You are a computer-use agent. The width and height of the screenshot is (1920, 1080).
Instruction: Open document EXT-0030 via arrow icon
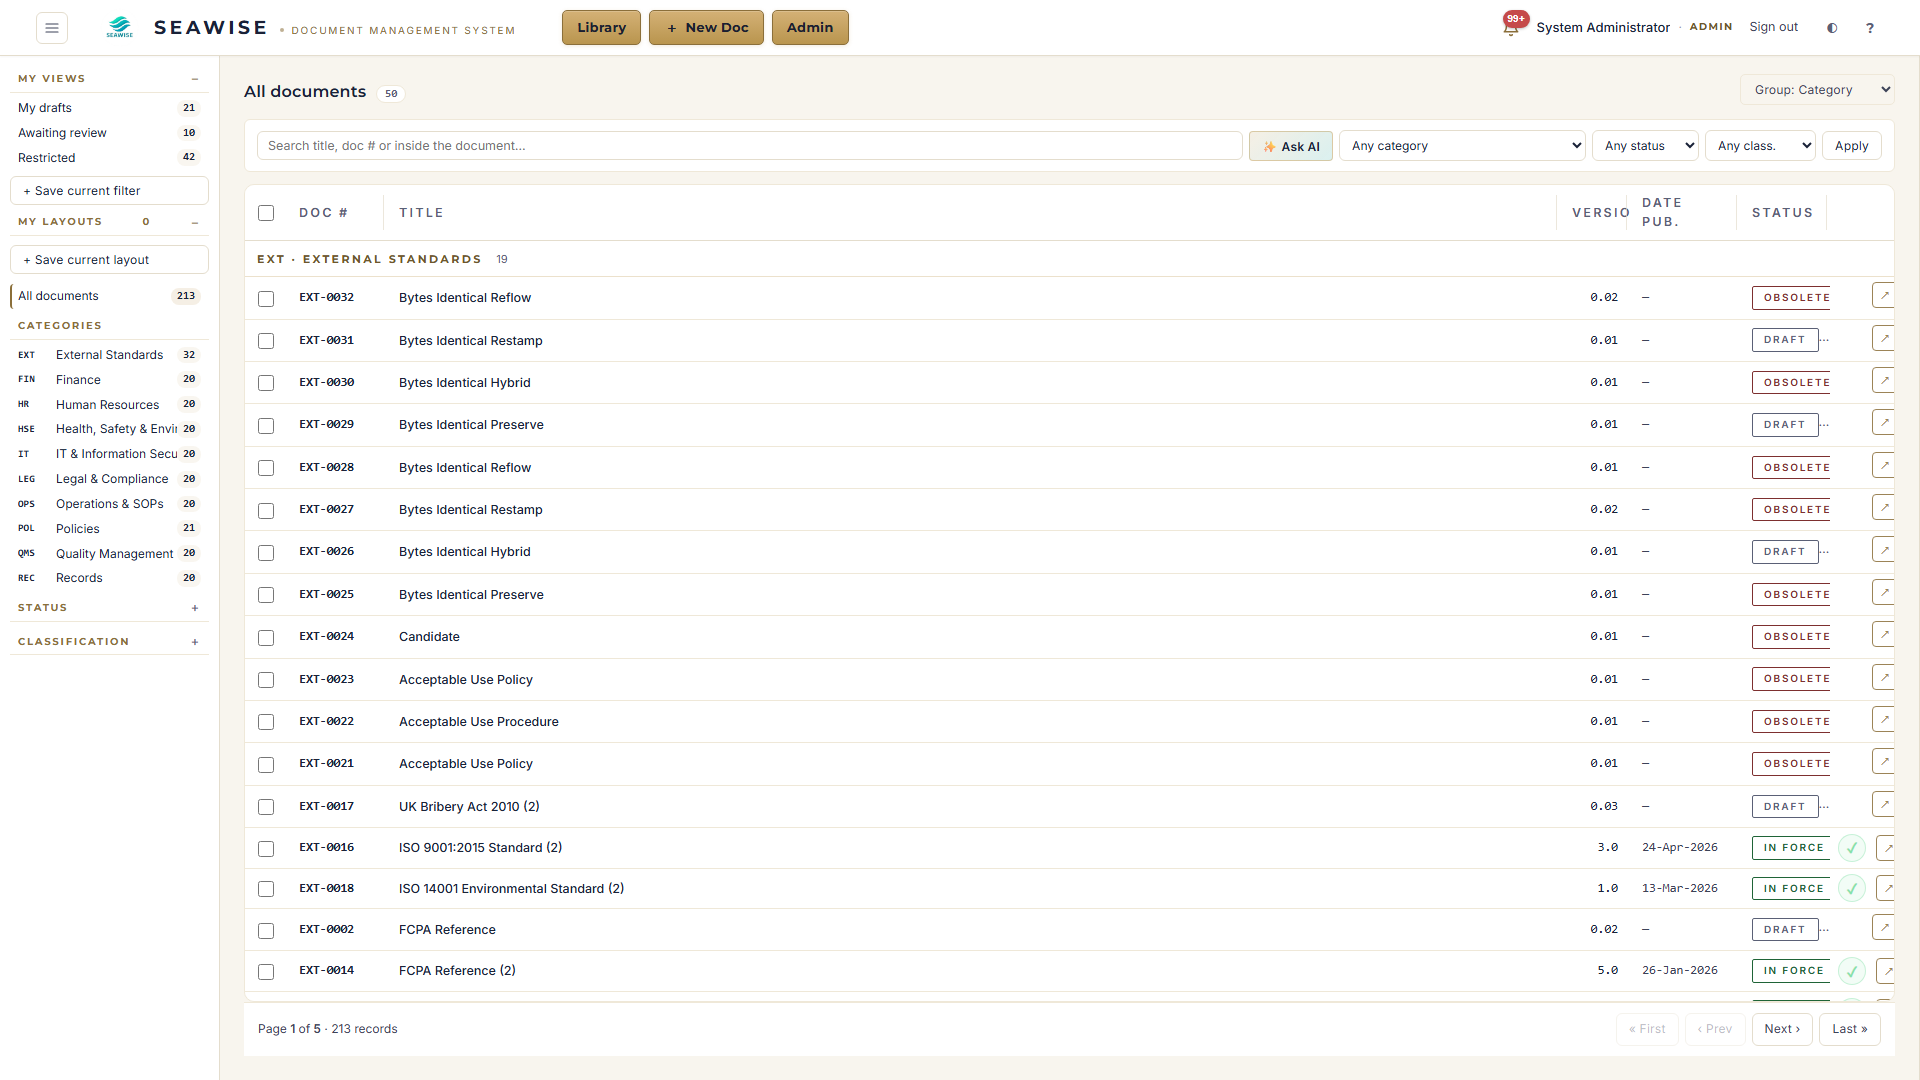[x=1884, y=381]
